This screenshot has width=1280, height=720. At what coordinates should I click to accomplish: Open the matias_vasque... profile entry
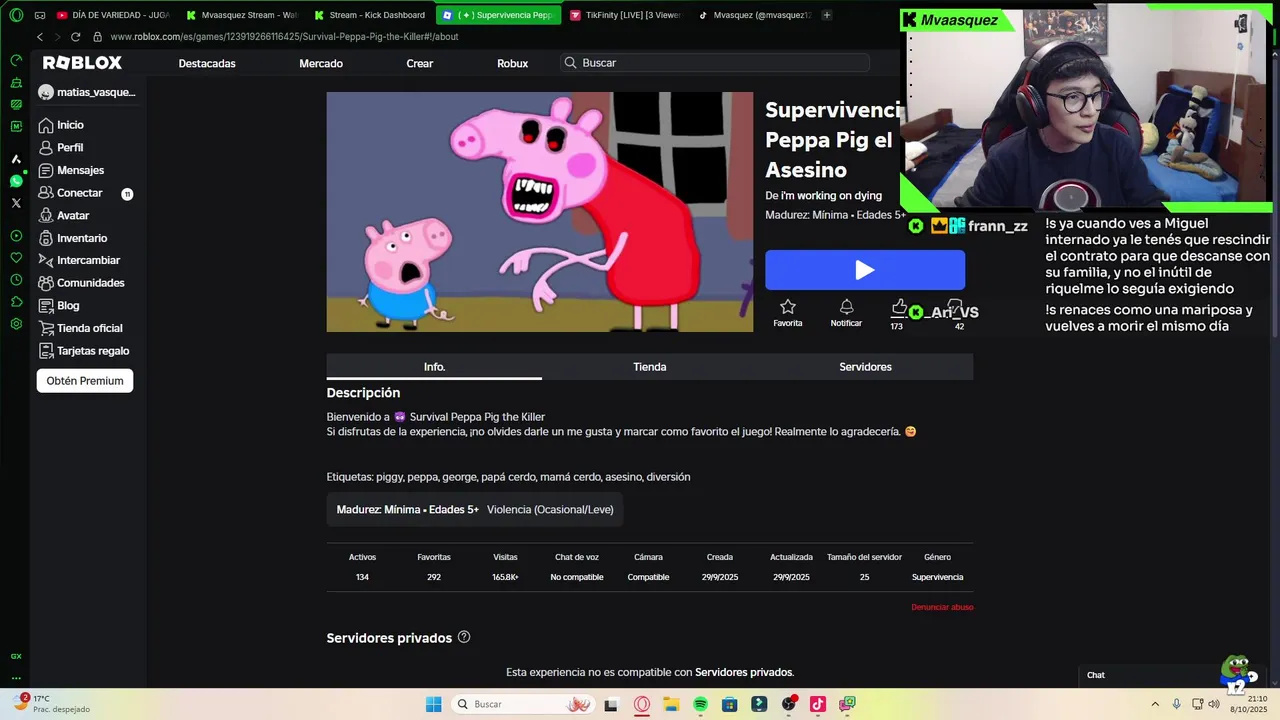pos(87,92)
